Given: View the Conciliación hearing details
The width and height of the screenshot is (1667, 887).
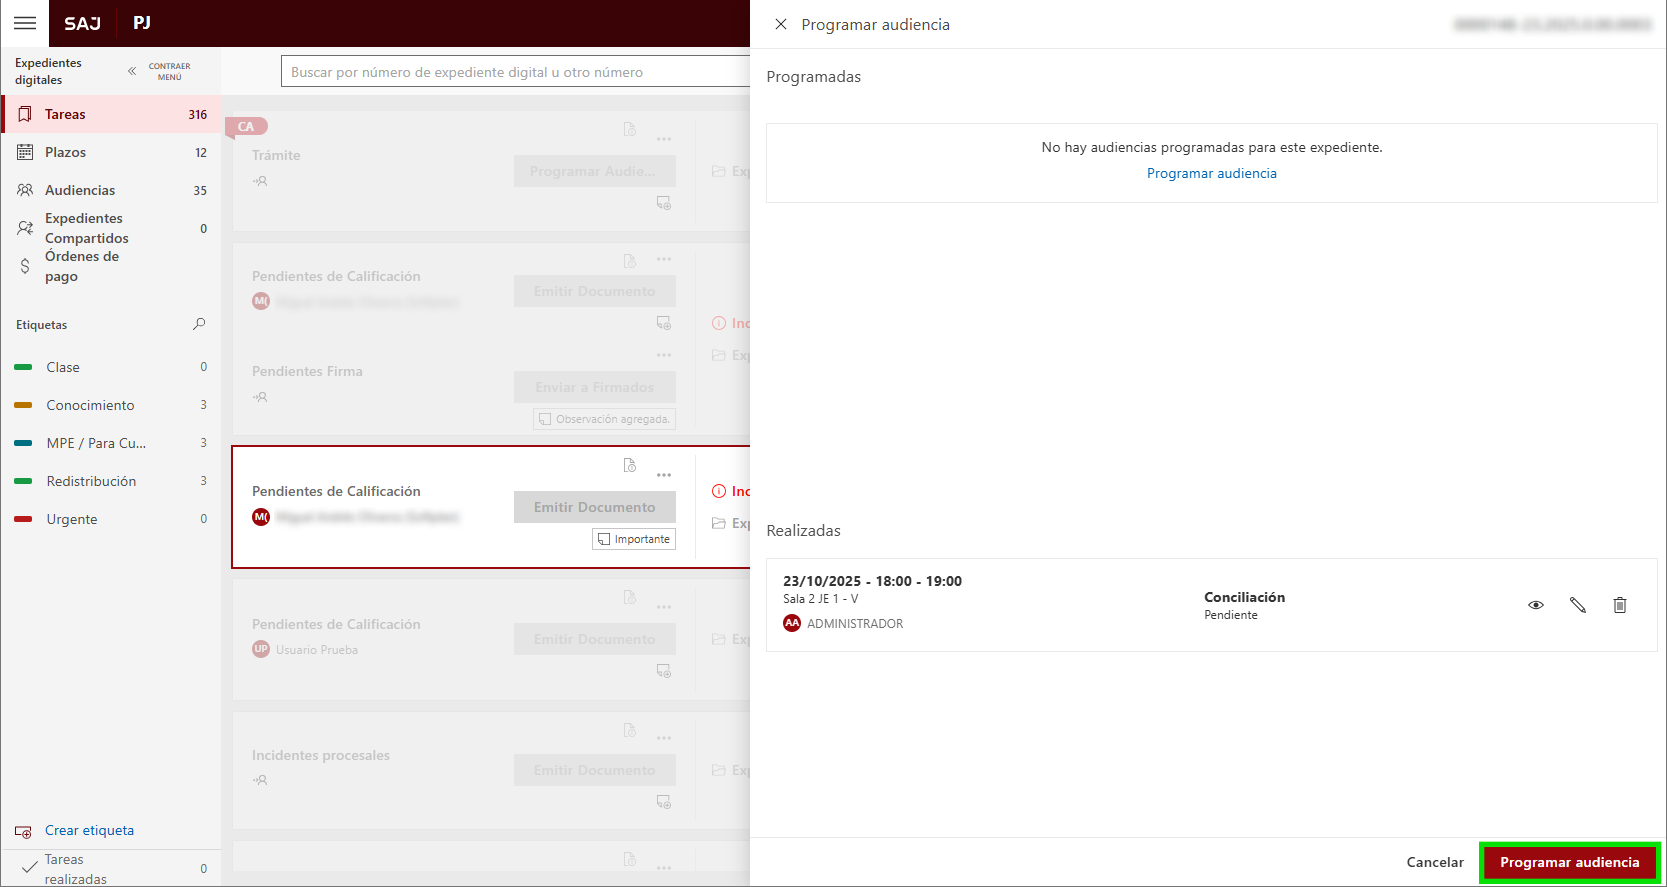Looking at the screenshot, I should click(x=1536, y=605).
